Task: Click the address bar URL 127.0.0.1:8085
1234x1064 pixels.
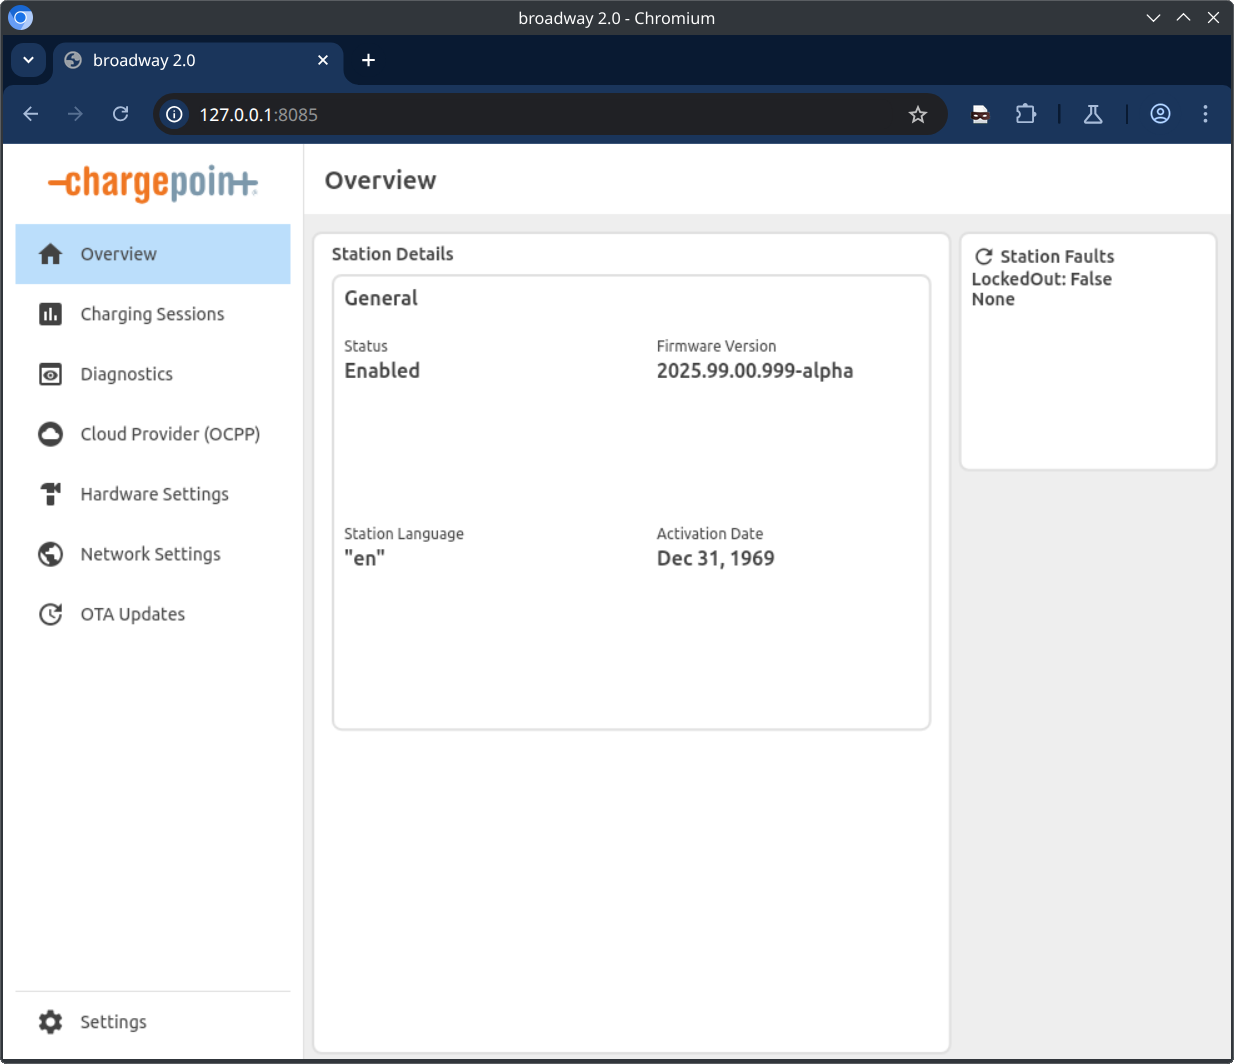Action: [258, 115]
